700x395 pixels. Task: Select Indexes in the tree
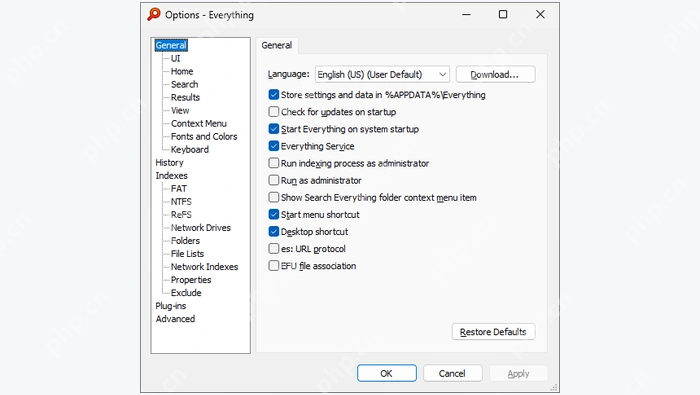coord(171,175)
